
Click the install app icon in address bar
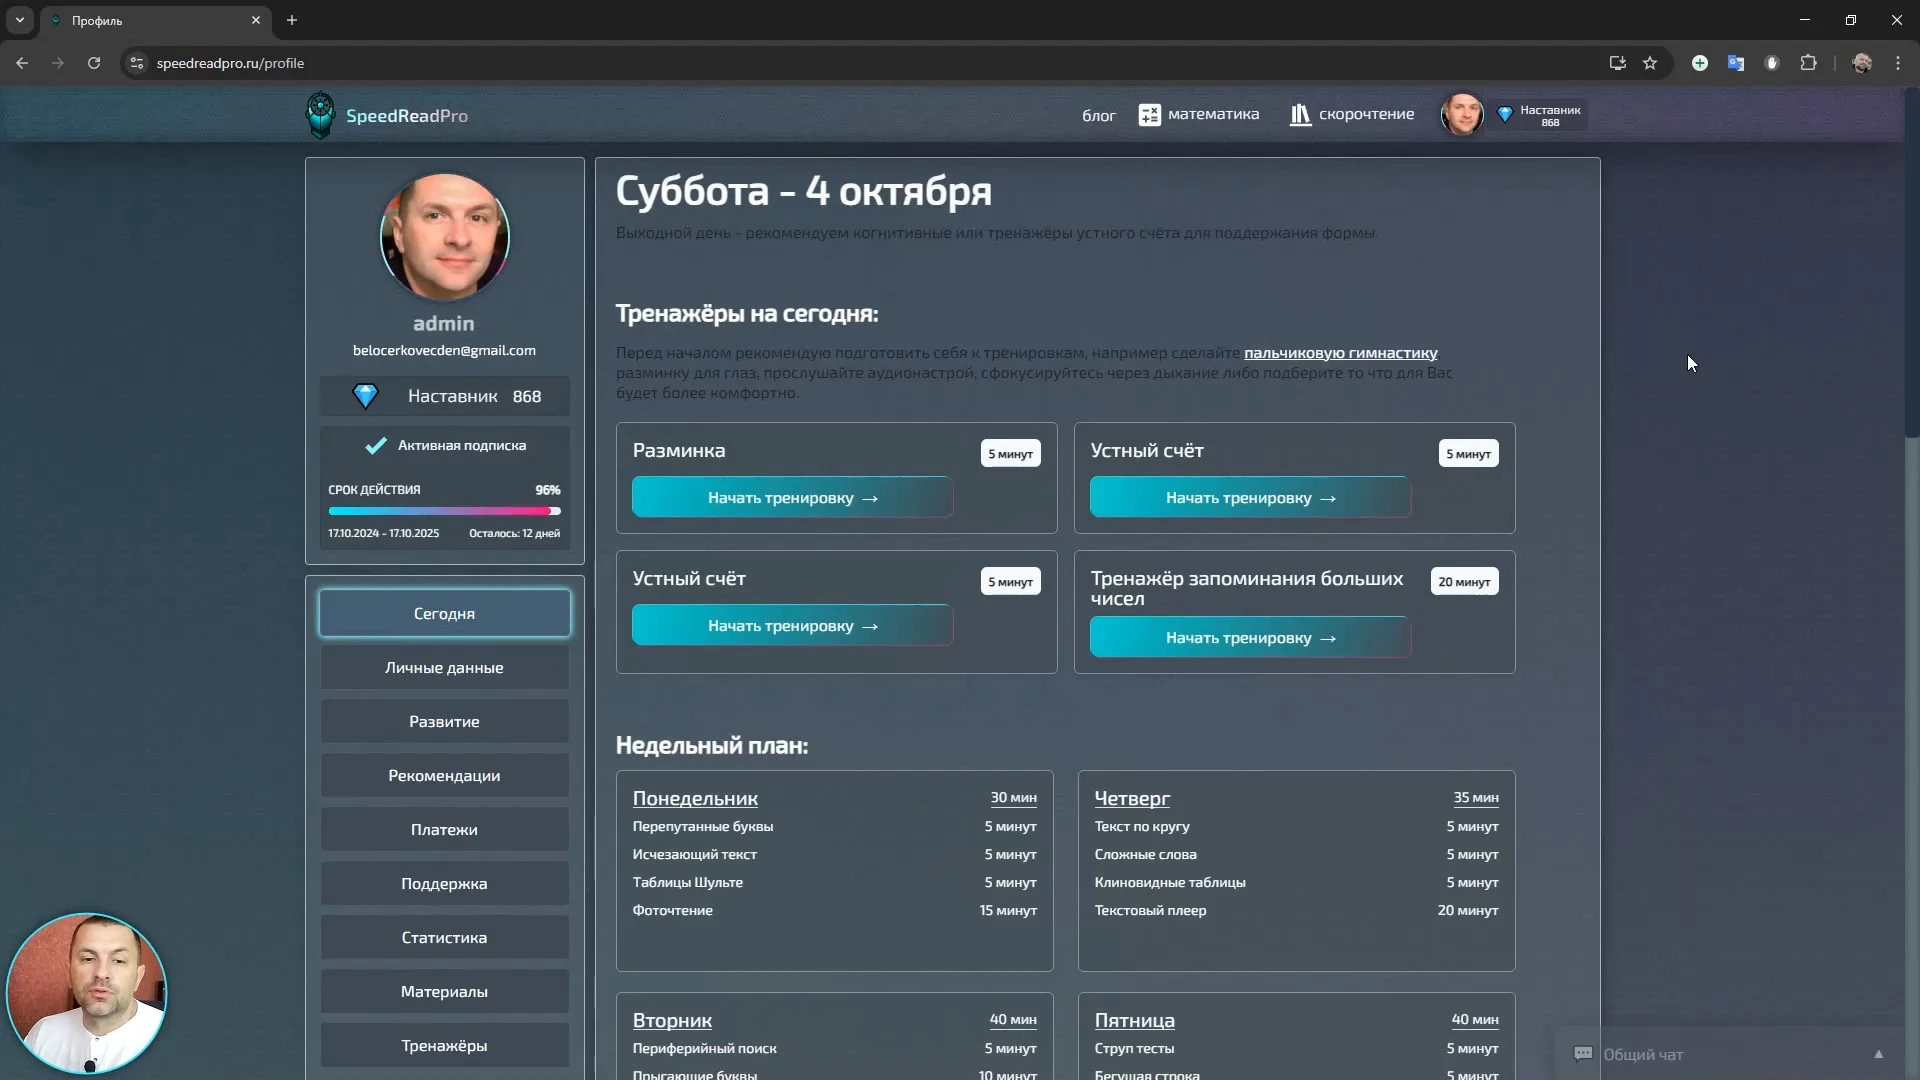point(1617,63)
